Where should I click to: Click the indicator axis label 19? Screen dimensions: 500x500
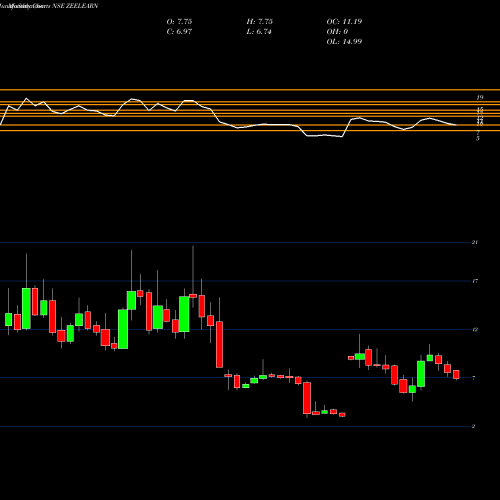pyautogui.click(x=480, y=98)
